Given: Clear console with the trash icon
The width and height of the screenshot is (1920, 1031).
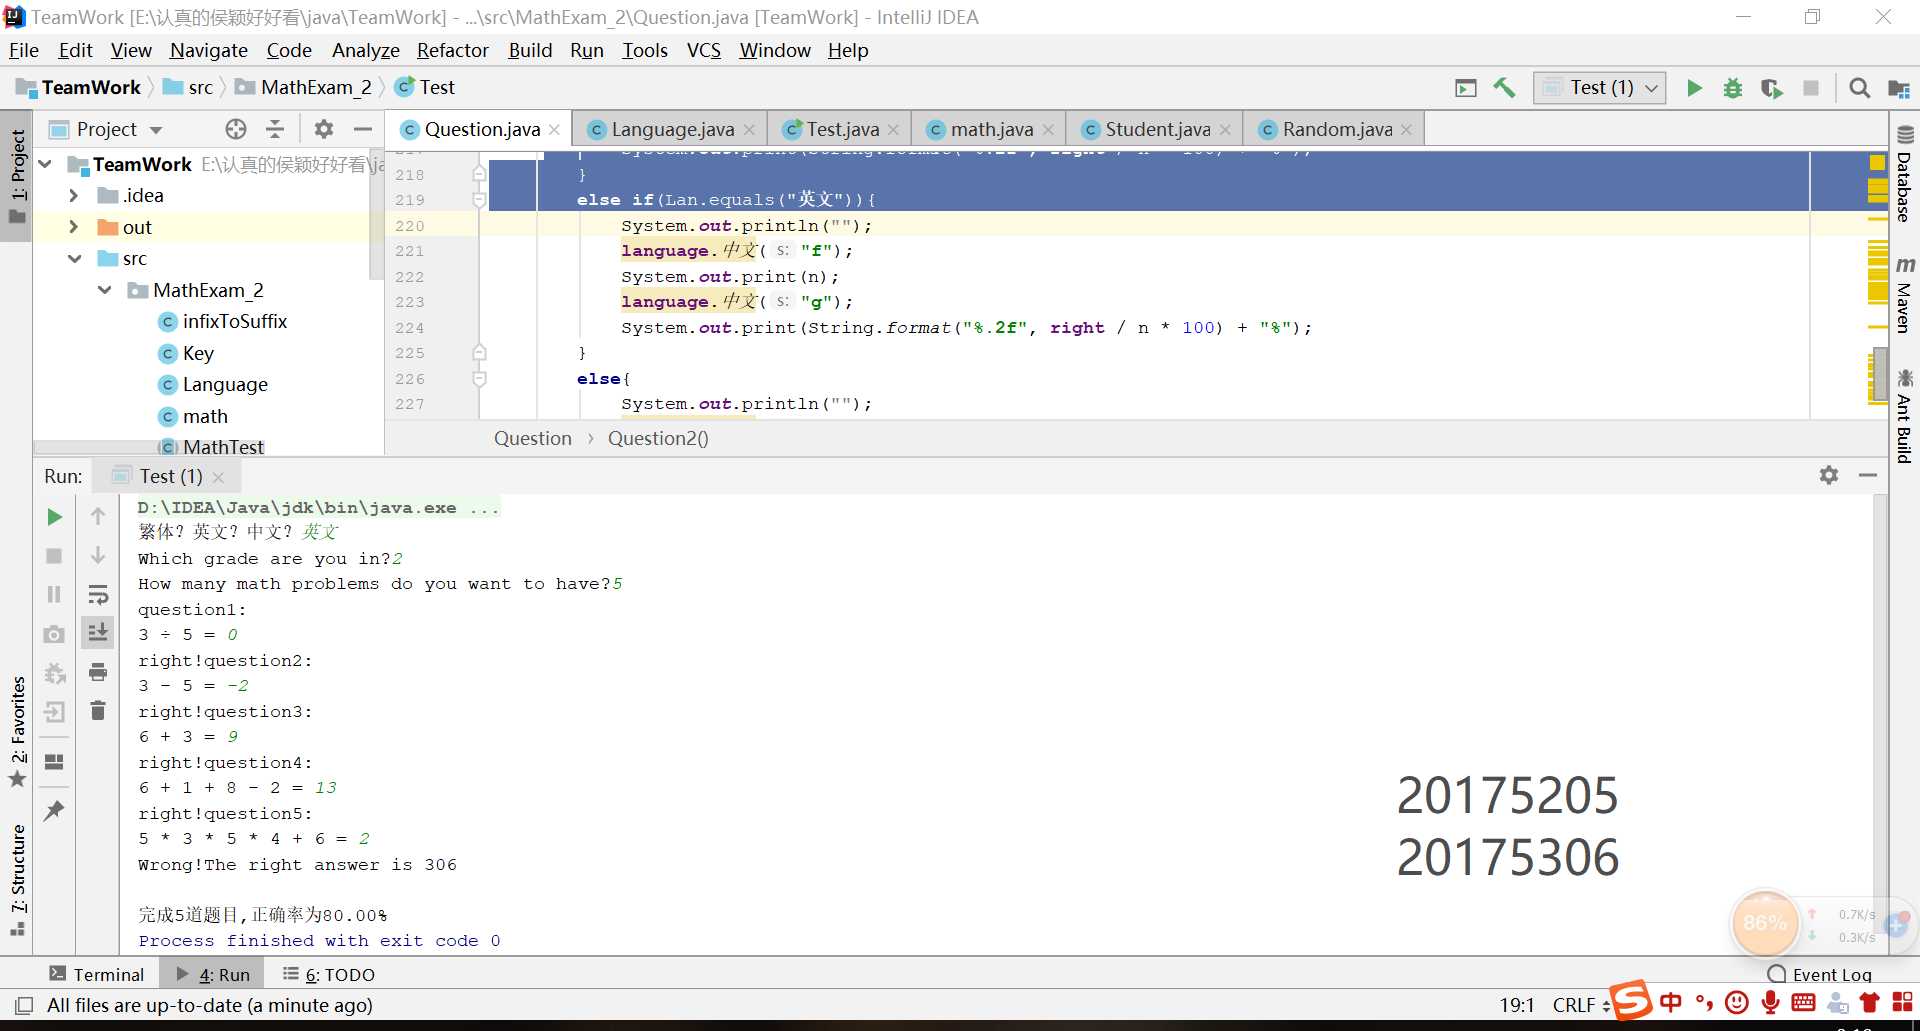Looking at the screenshot, I should [x=98, y=711].
